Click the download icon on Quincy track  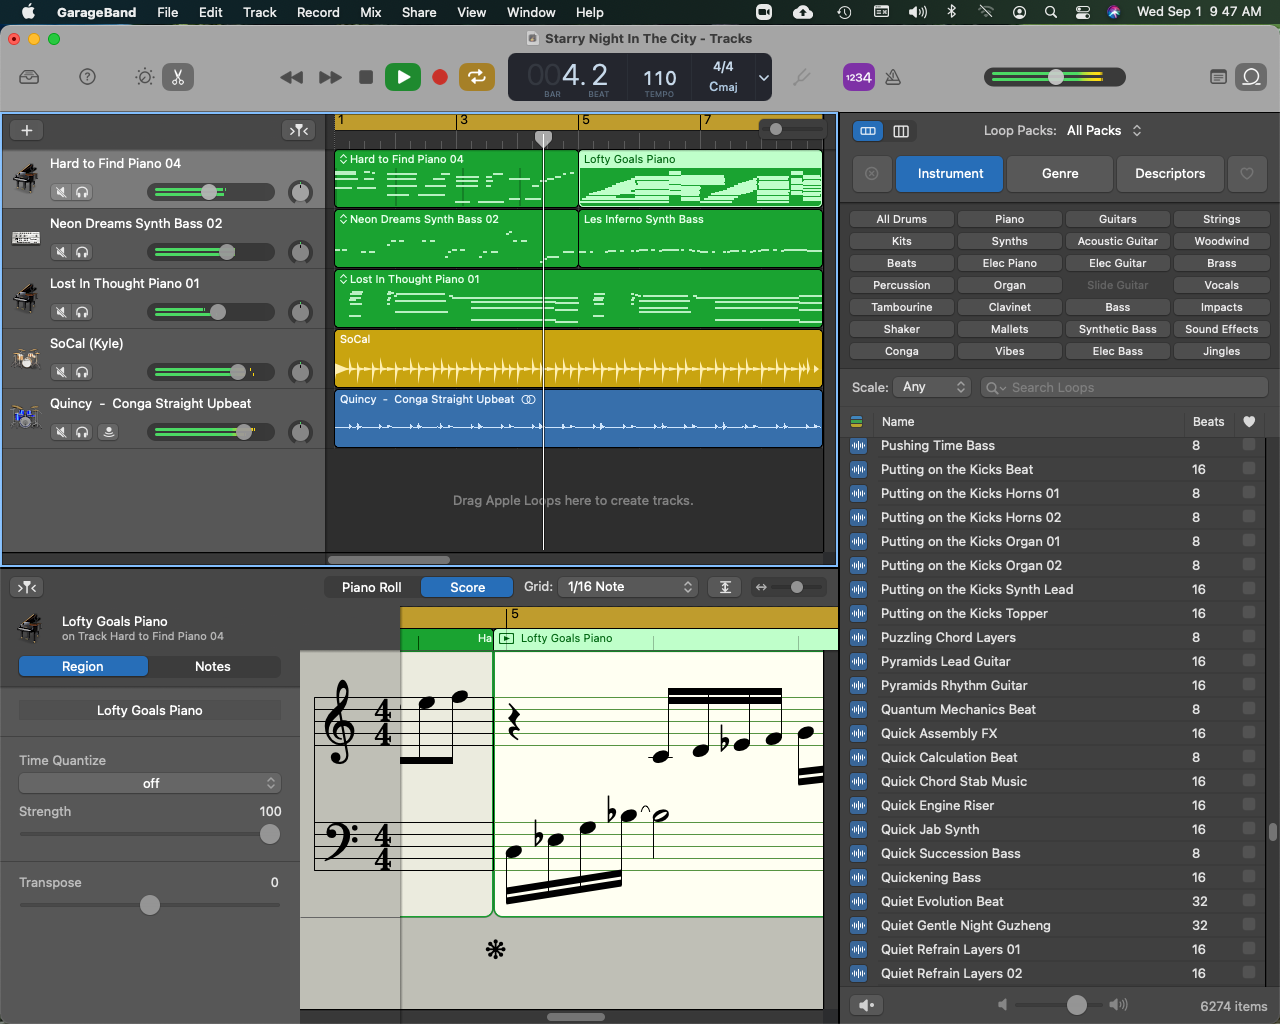(108, 432)
